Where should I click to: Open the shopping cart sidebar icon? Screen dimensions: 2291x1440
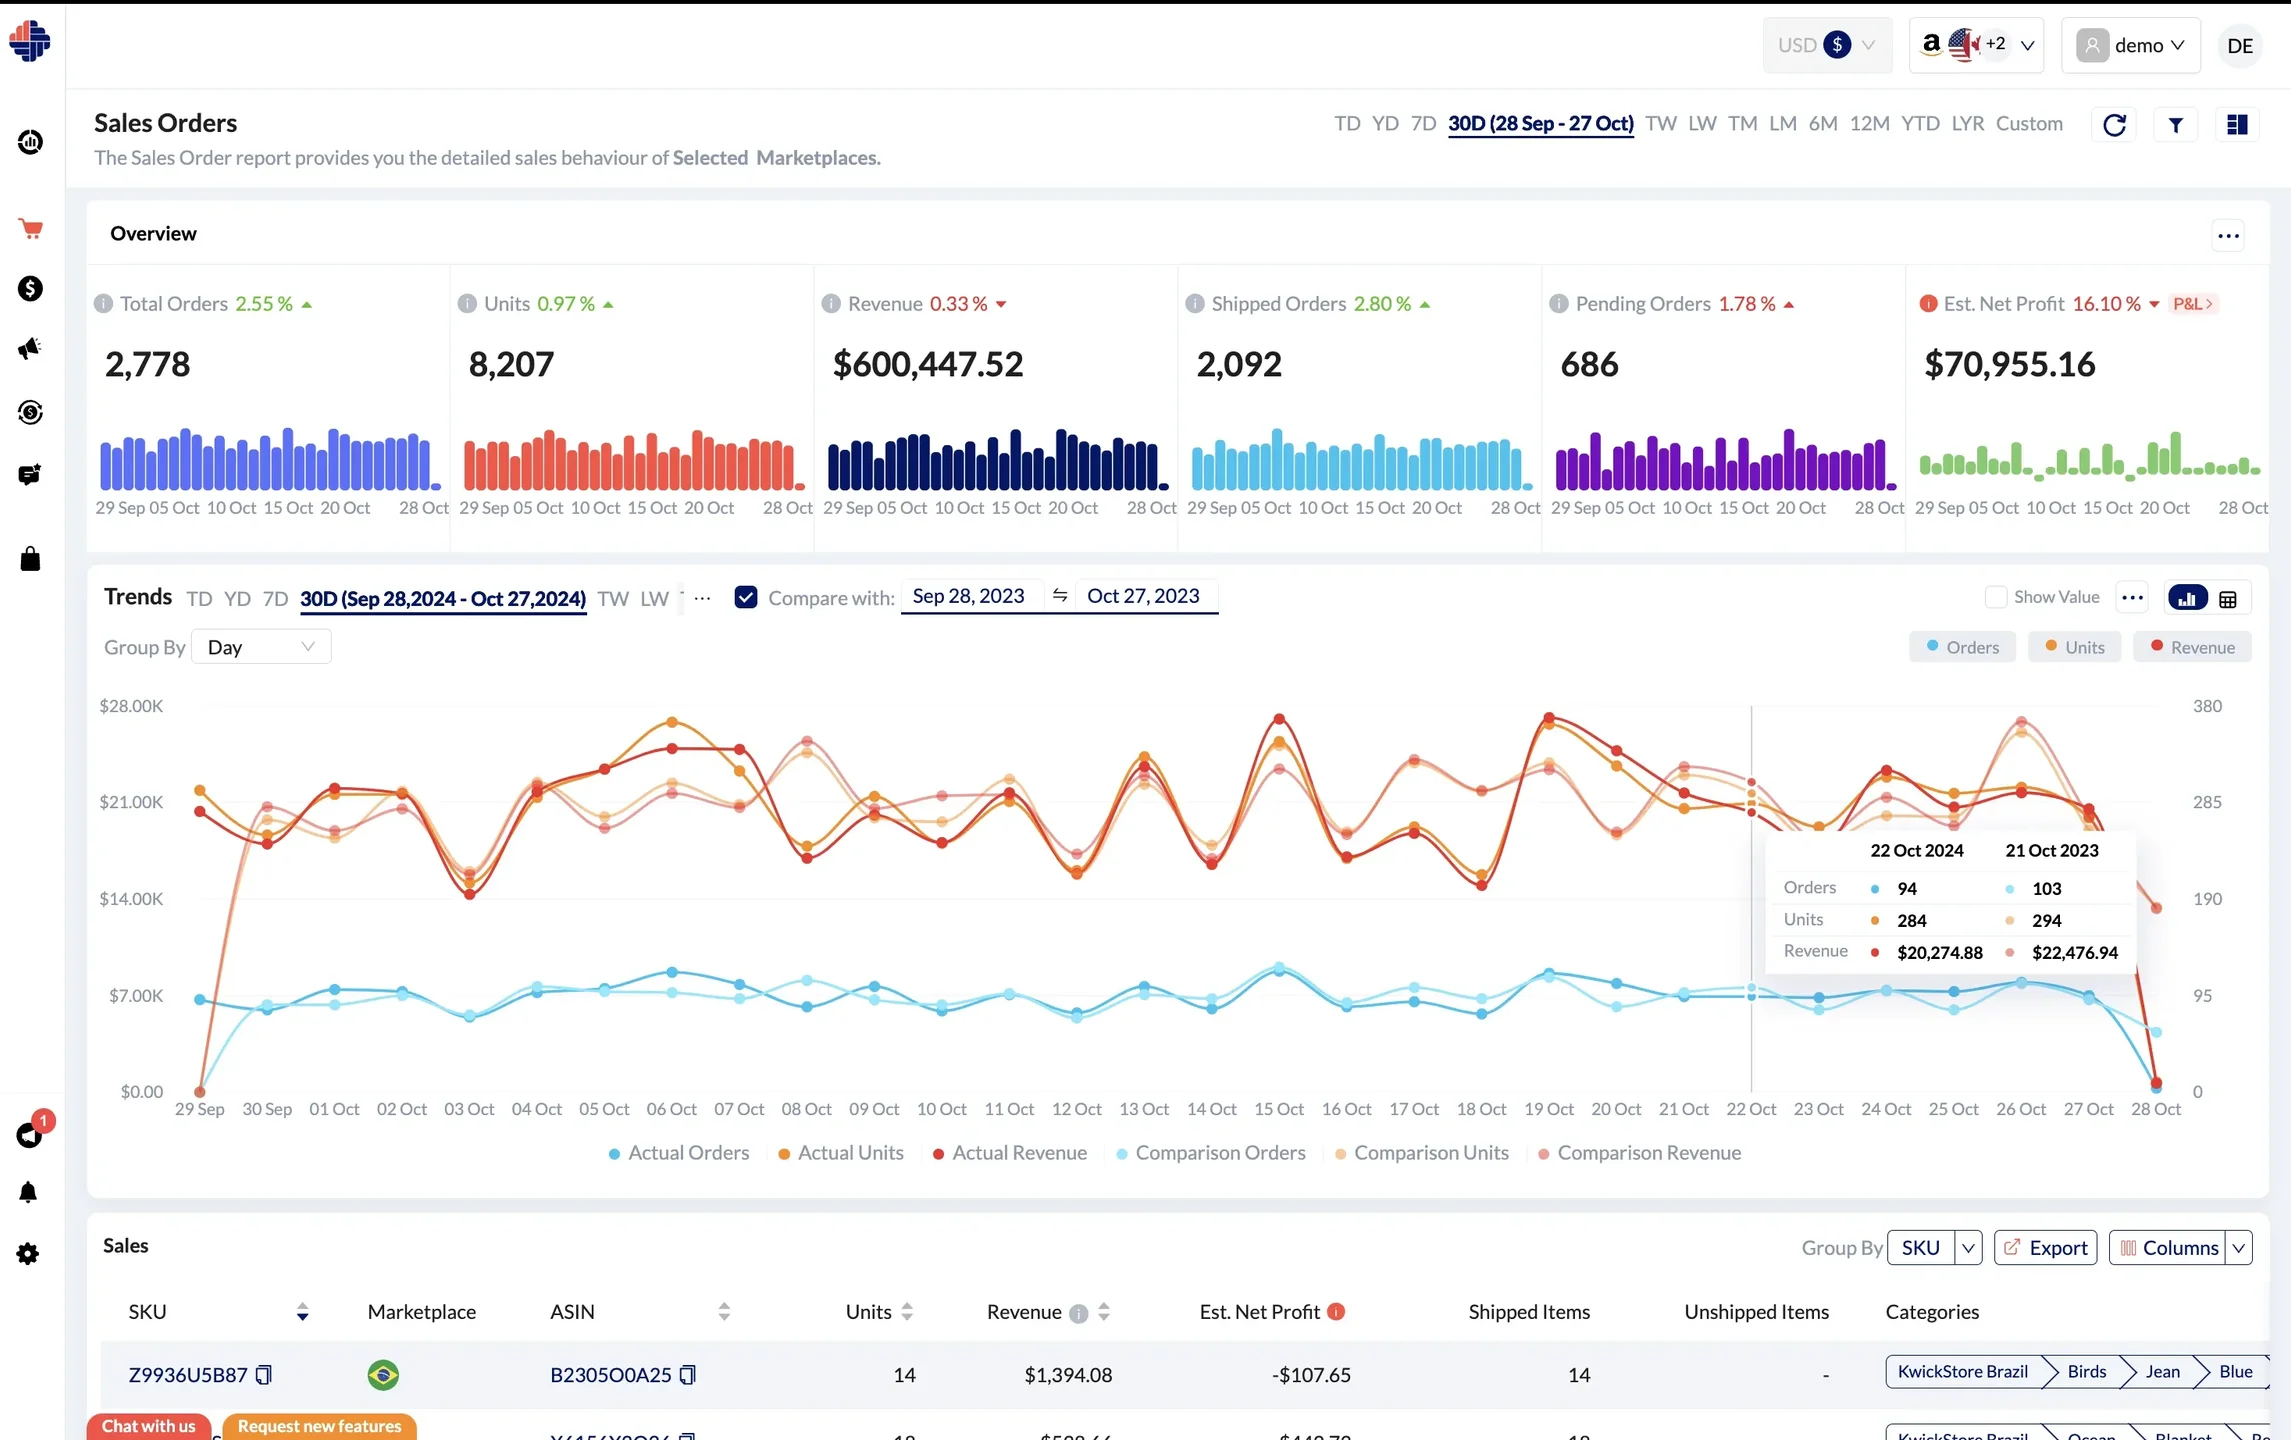coord(30,229)
